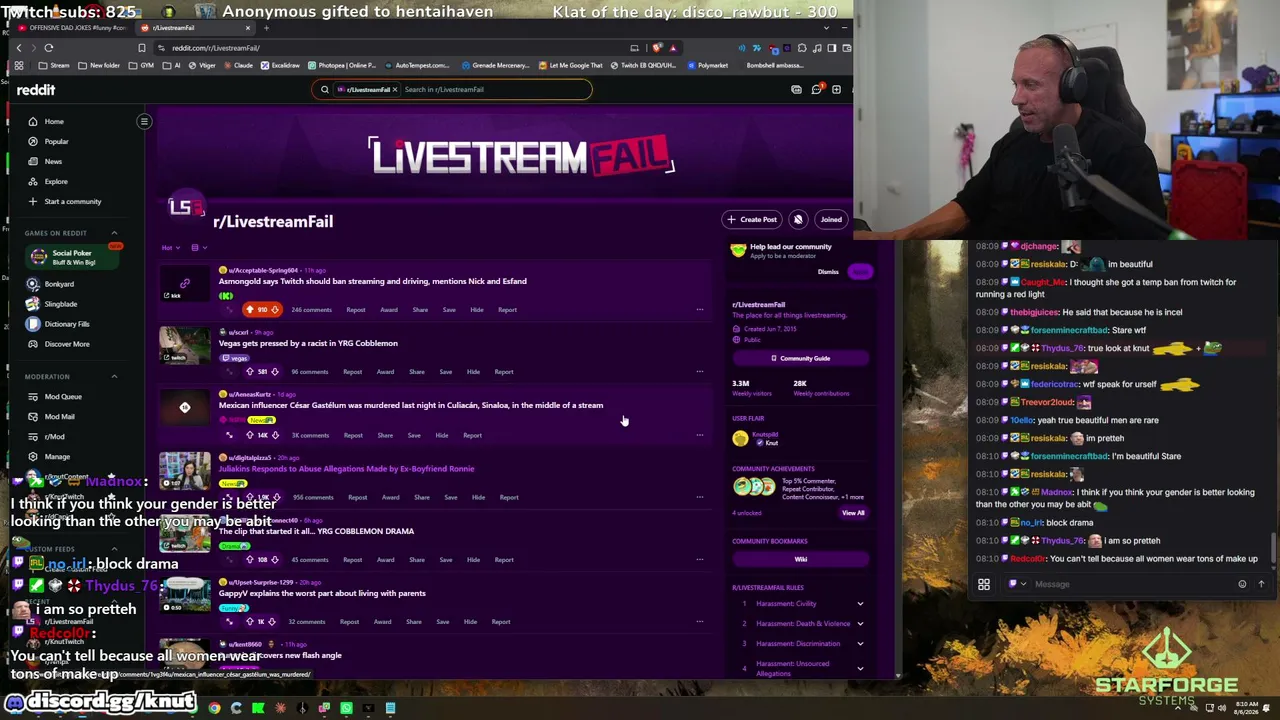Click the system volume icon in taskbar
This screenshot has width=1280, height=720.
[x=1221, y=708]
